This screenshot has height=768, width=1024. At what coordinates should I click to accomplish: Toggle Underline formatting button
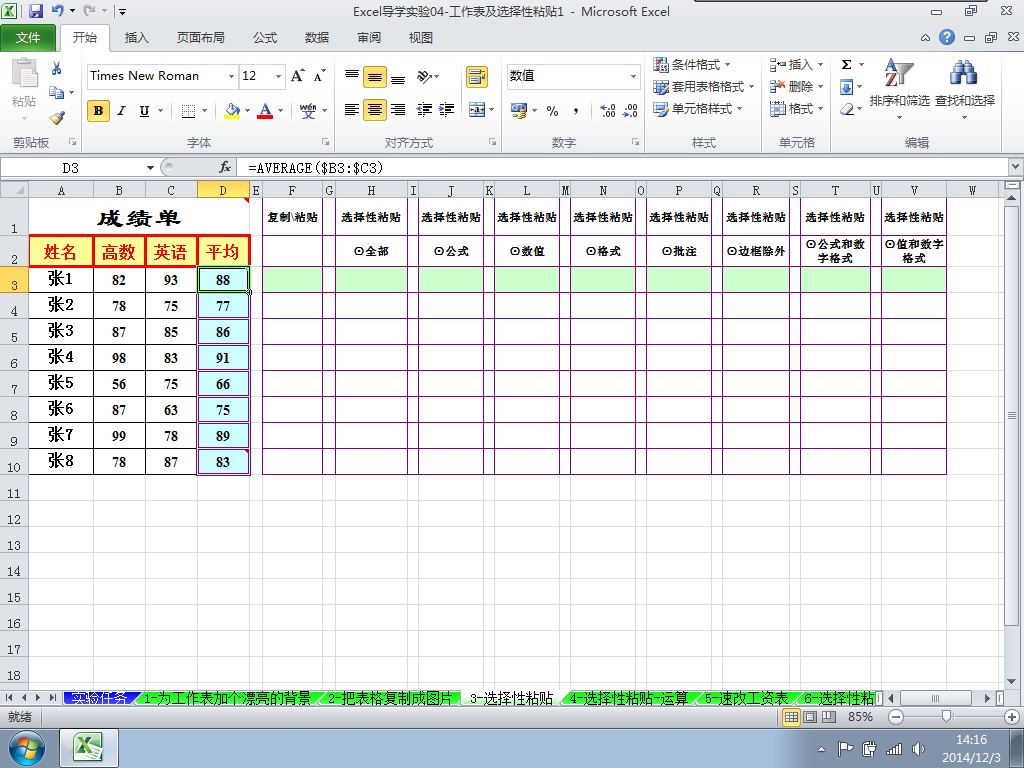click(x=144, y=110)
